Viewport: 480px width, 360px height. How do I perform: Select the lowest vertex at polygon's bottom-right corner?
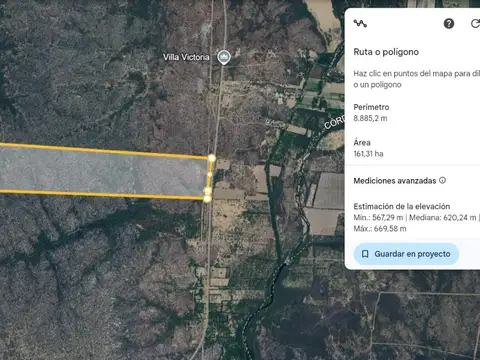207,199
